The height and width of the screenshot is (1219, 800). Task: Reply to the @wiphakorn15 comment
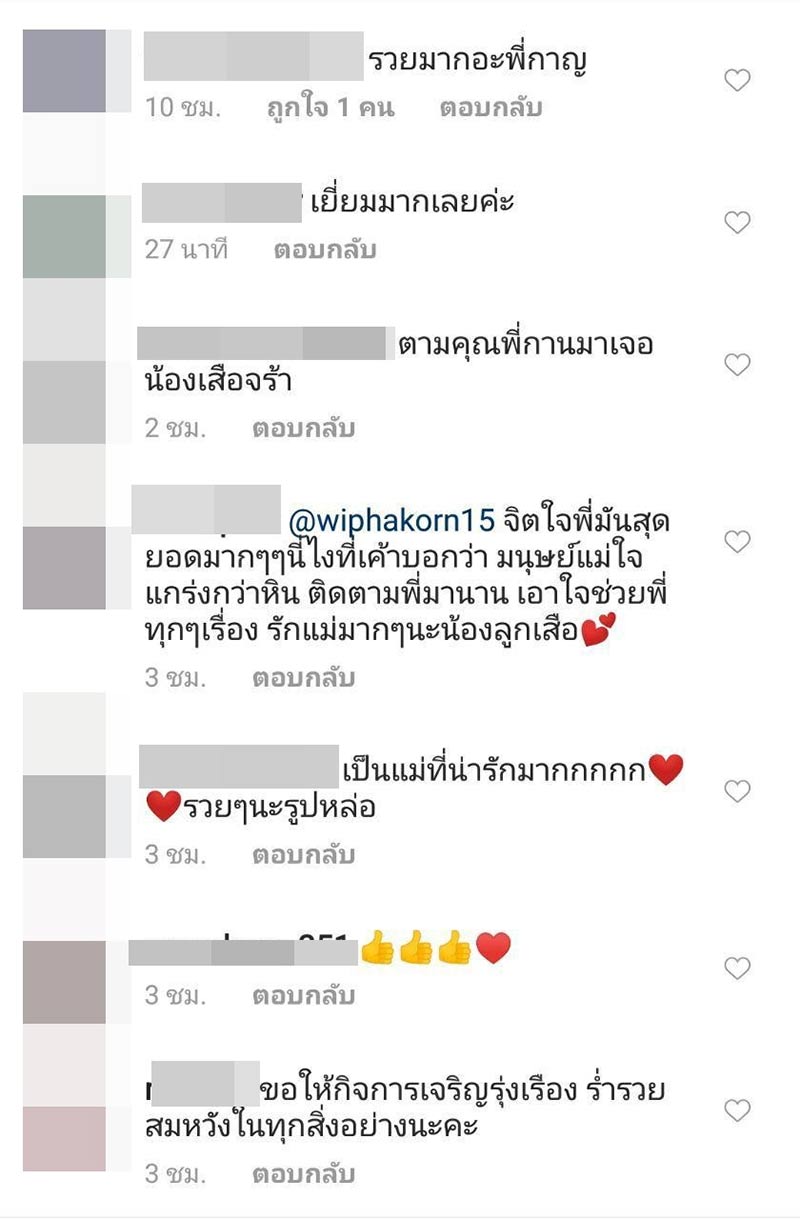pos(304,678)
